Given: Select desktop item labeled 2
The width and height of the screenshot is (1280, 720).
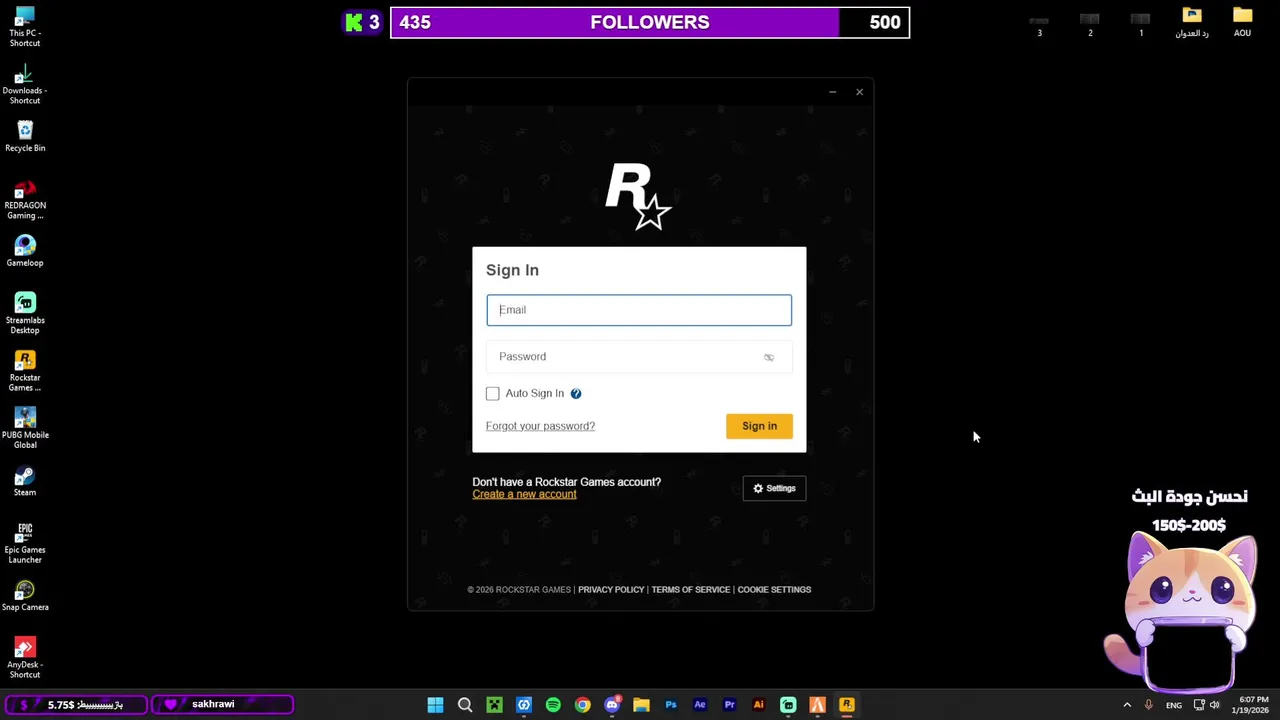Looking at the screenshot, I should click(1090, 24).
